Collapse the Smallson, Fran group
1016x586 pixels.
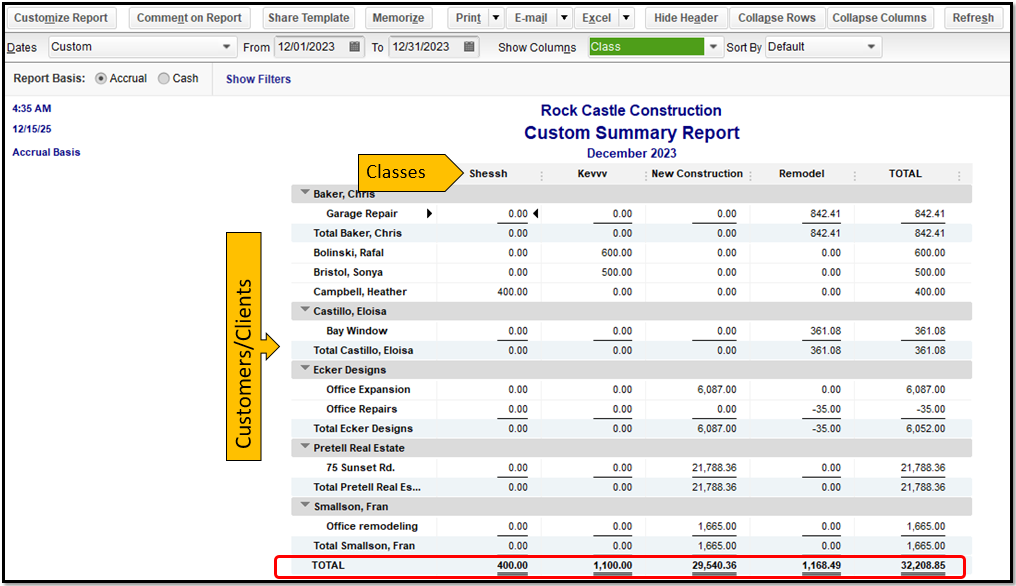(x=303, y=507)
